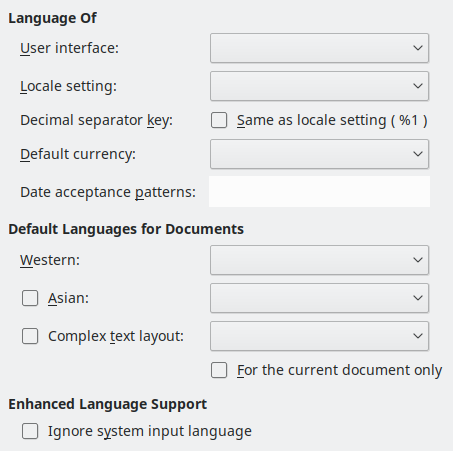Click the Locale setting chevron arrow
453x451 pixels.
418,86
